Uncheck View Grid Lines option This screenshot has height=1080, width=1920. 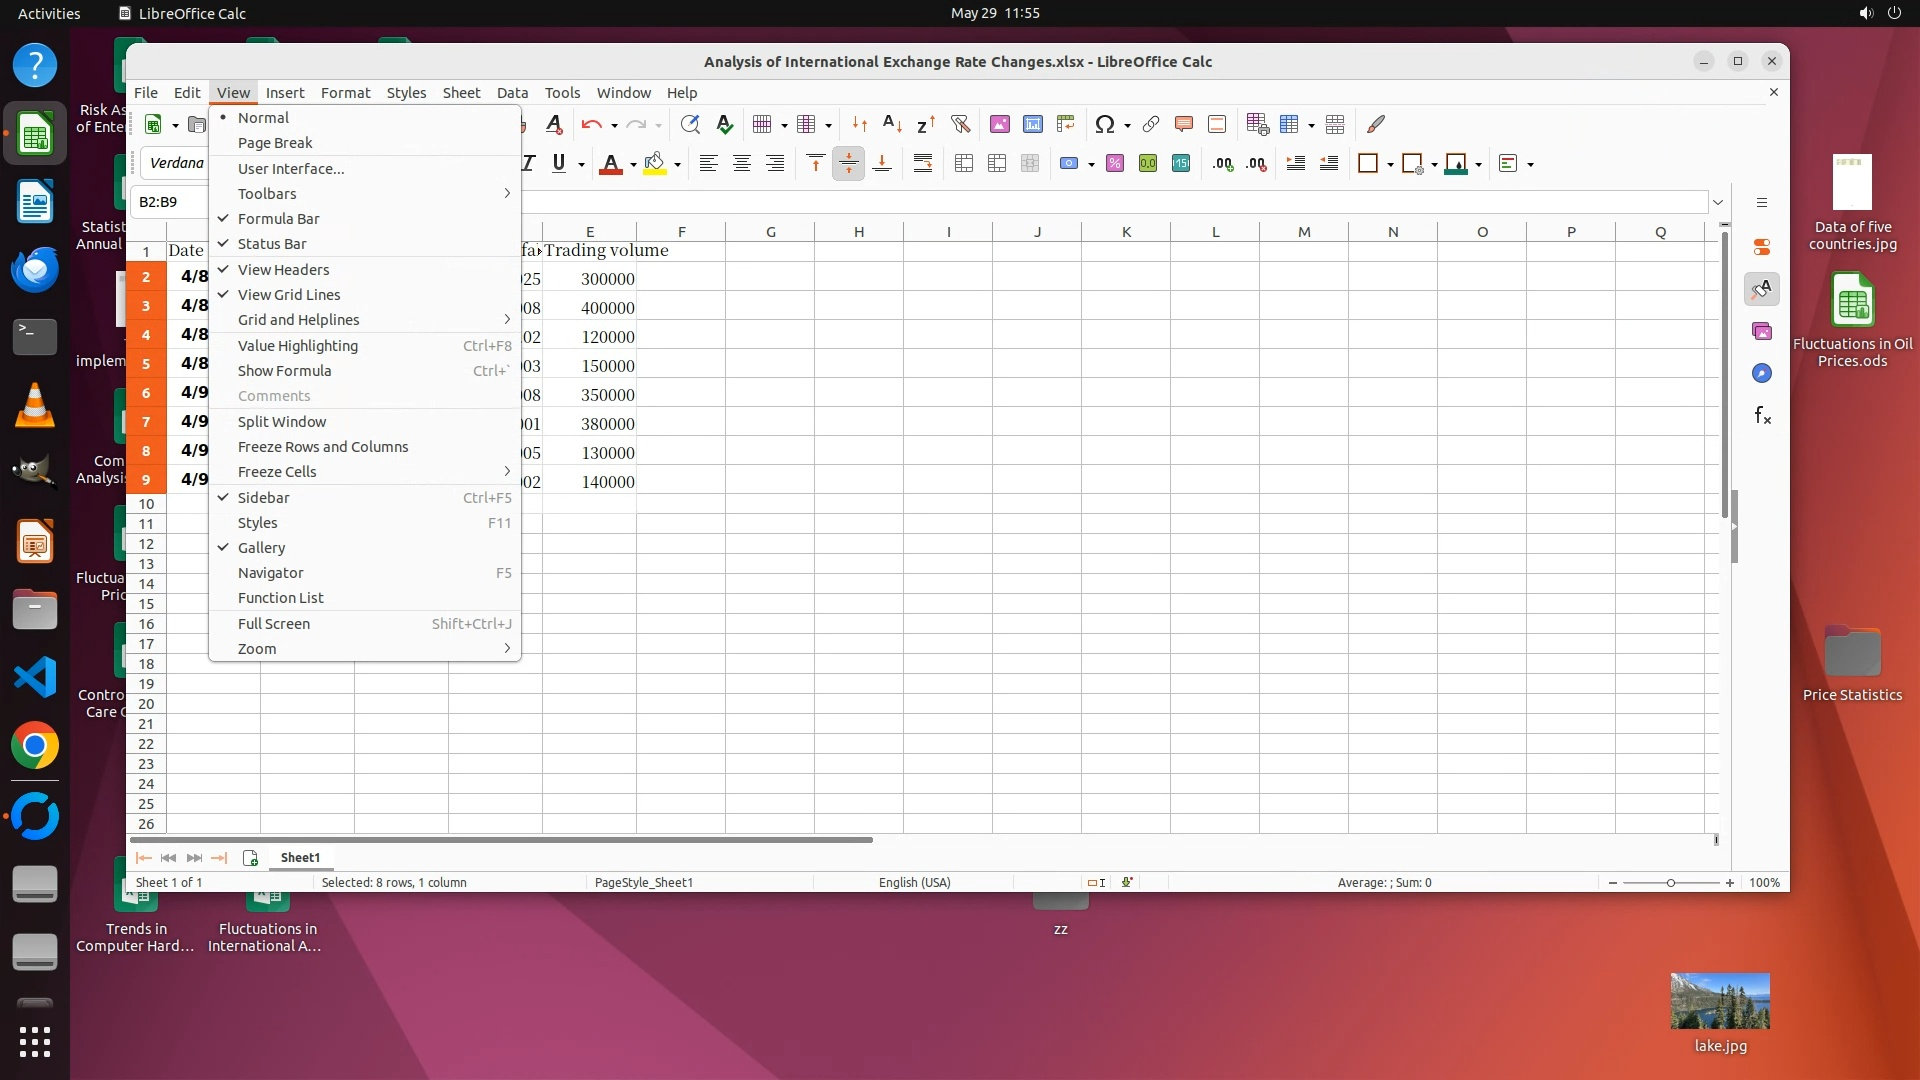pyautogui.click(x=288, y=294)
